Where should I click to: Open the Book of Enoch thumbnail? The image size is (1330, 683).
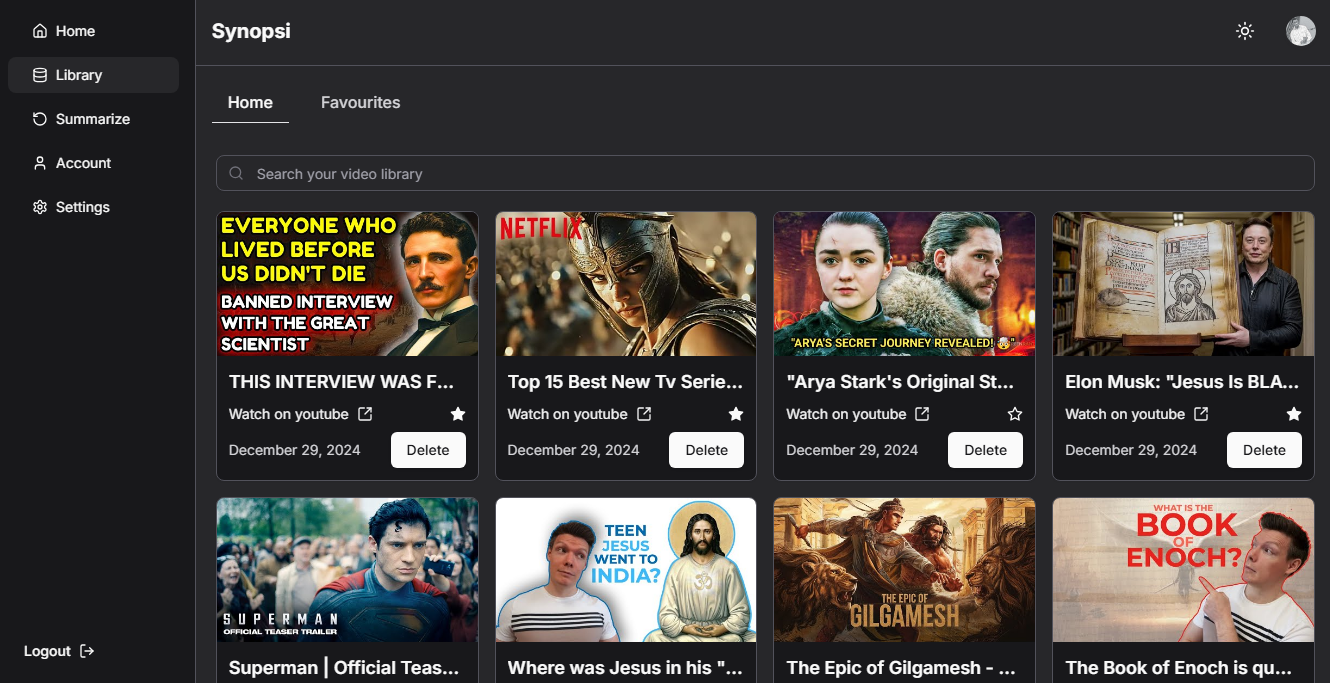tap(1183, 570)
